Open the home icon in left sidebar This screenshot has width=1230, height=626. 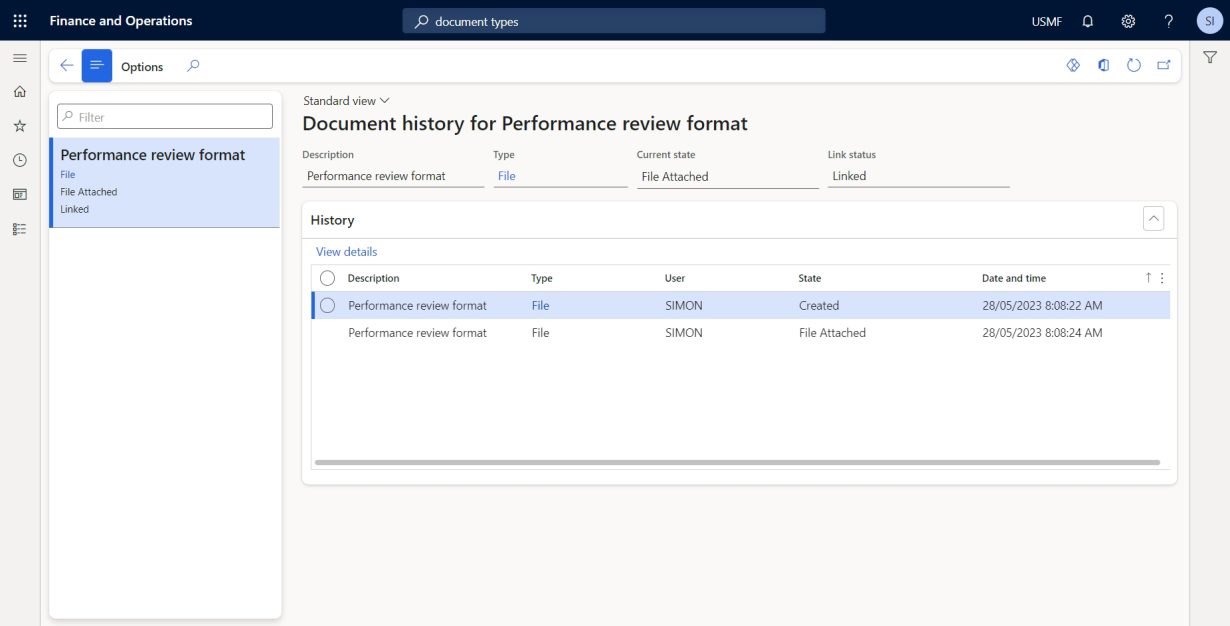coord(19,91)
